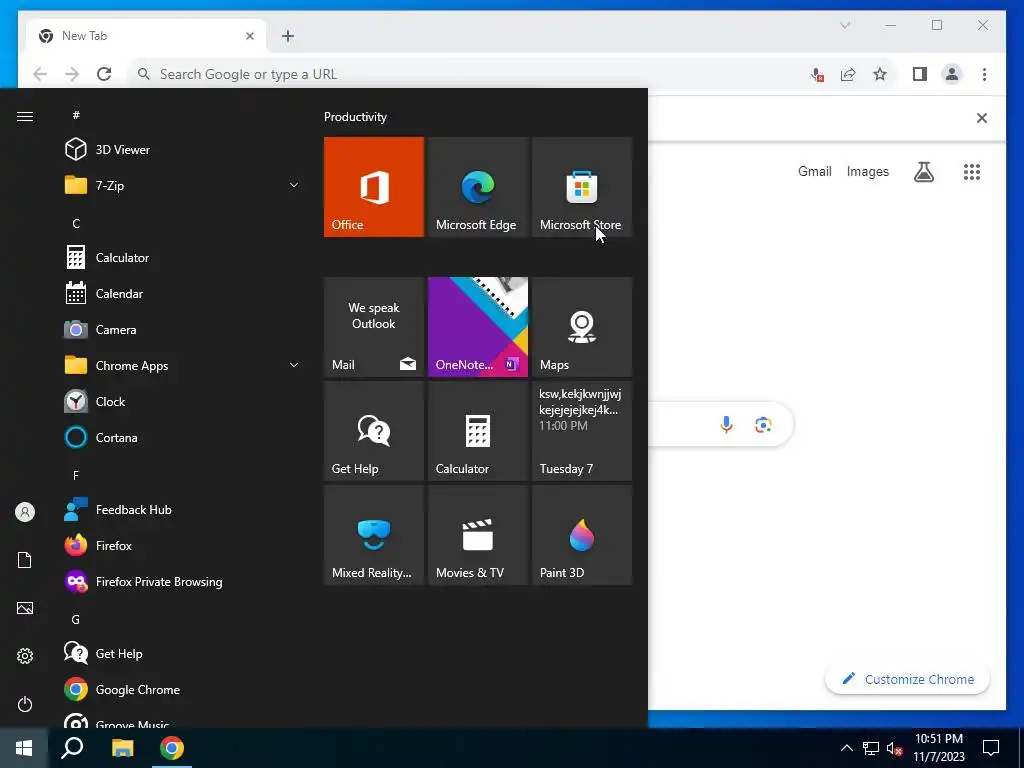1024x768 pixels.
Task: Reload the page in Chrome
Action: (104, 74)
